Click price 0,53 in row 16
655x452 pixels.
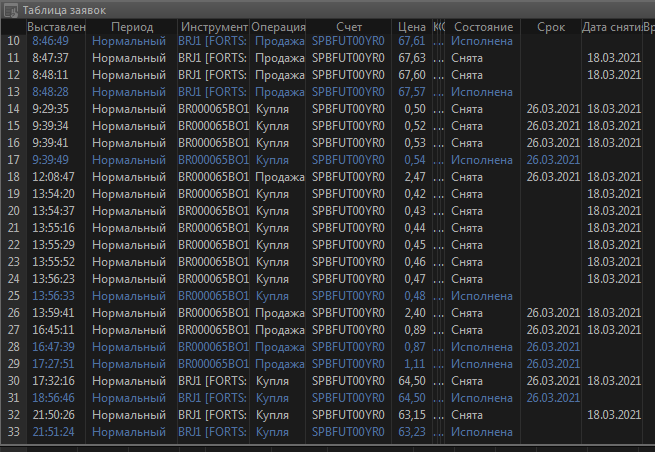[415, 143]
